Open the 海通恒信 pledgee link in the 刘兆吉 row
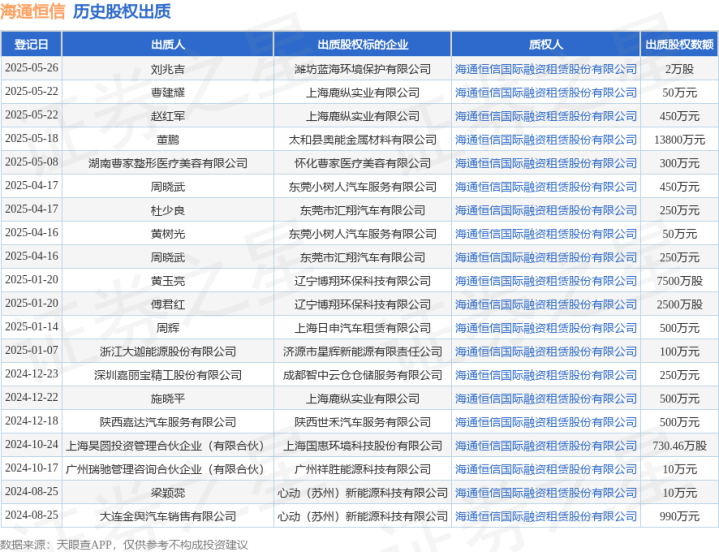This screenshot has height=552, width=719. [546, 69]
